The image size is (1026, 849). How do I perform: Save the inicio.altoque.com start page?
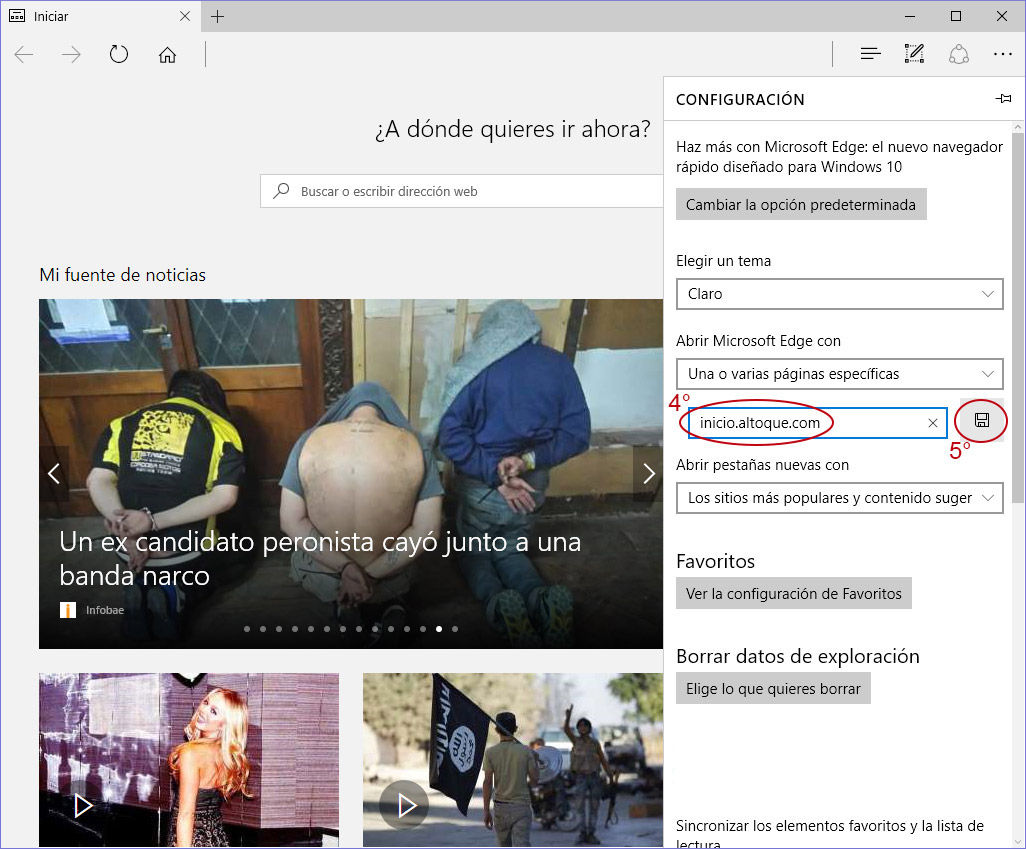[x=982, y=420]
